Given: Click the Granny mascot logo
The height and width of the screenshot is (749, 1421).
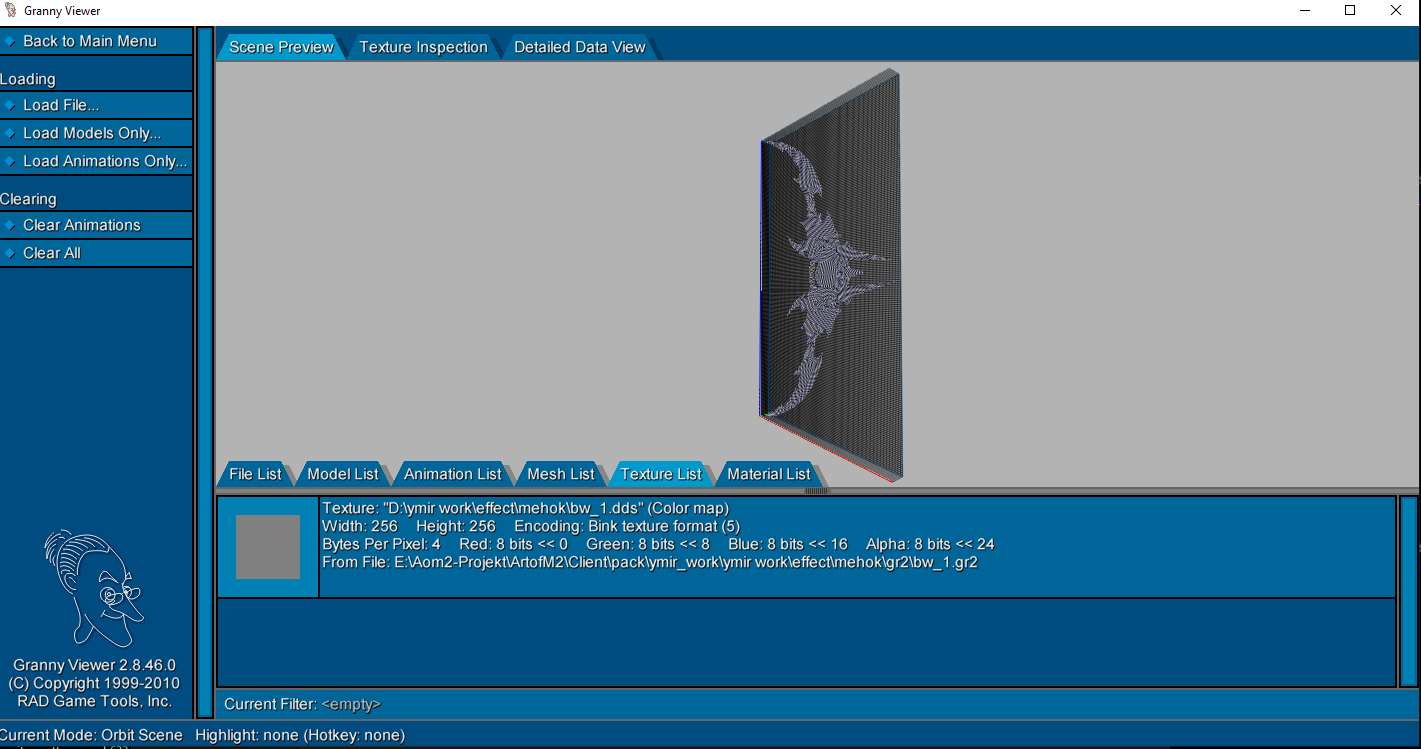Looking at the screenshot, I should (94, 588).
